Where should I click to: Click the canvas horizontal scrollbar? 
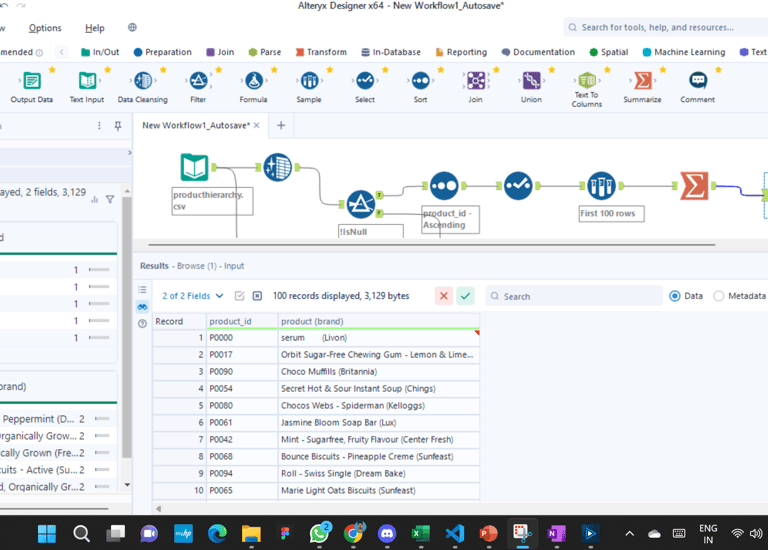click(x=432, y=244)
